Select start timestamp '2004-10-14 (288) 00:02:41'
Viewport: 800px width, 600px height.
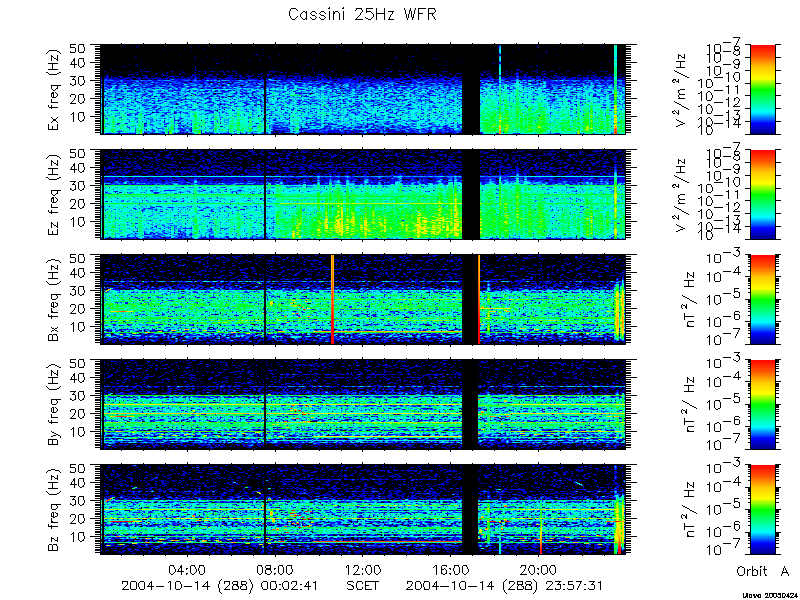(220, 585)
